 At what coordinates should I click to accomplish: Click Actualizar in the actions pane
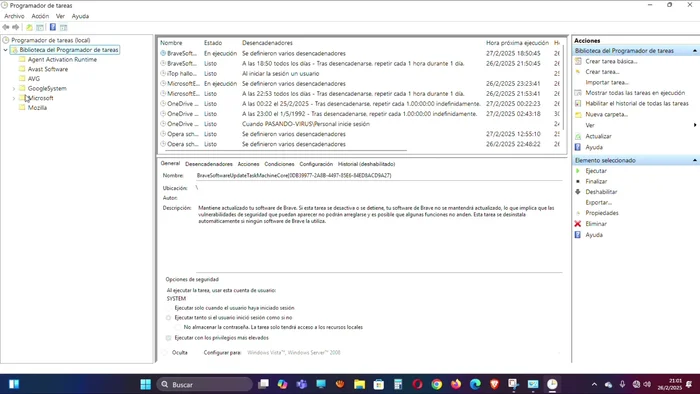(598, 136)
